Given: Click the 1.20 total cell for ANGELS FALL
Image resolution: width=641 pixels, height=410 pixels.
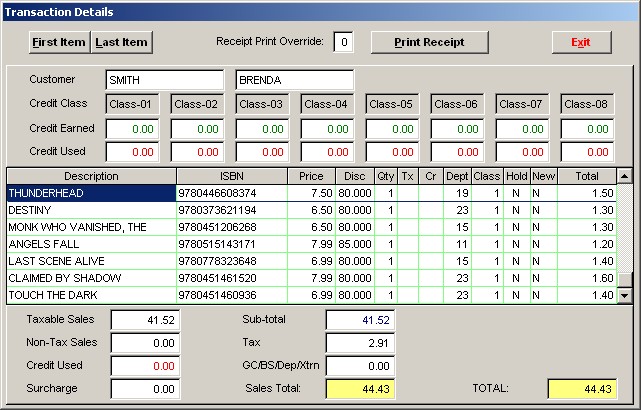Looking at the screenshot, I should [x=587, y=244].
